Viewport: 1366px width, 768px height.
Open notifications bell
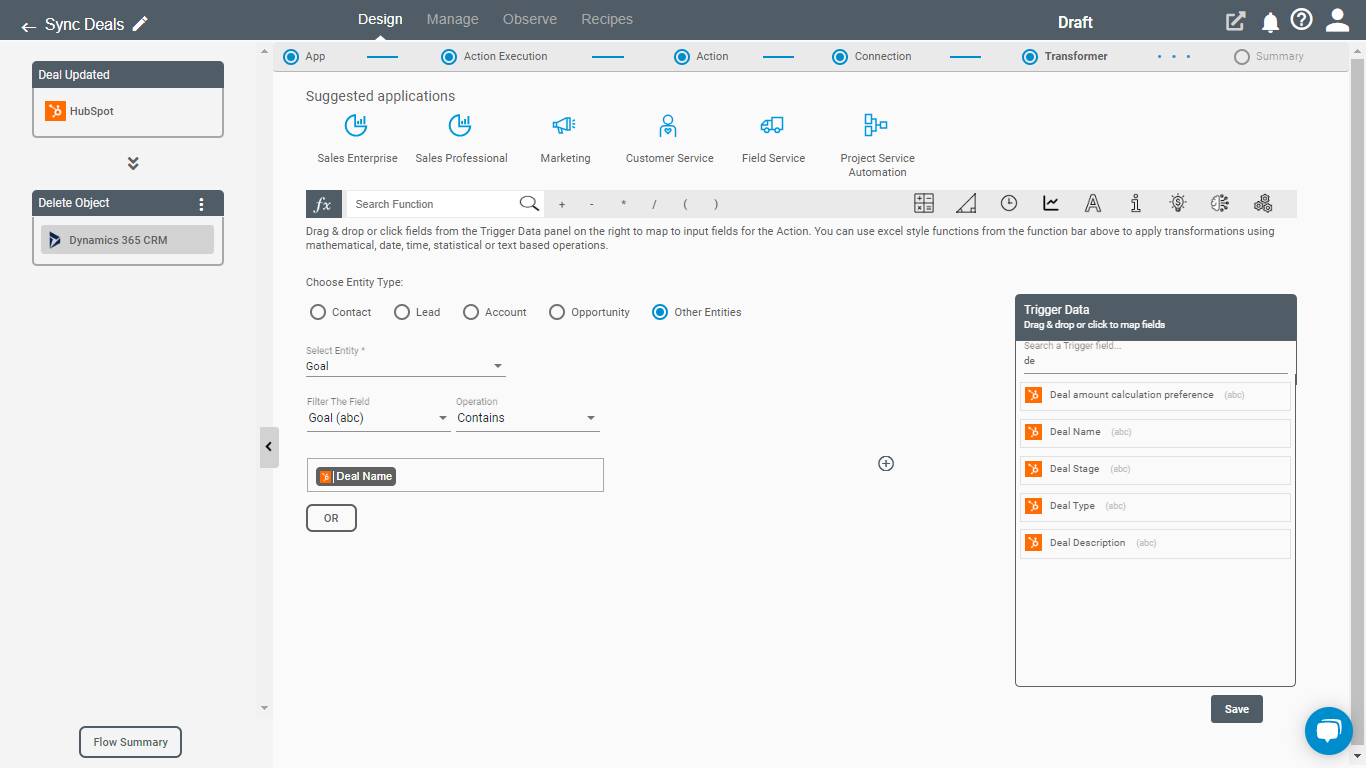coord(1270,22)
